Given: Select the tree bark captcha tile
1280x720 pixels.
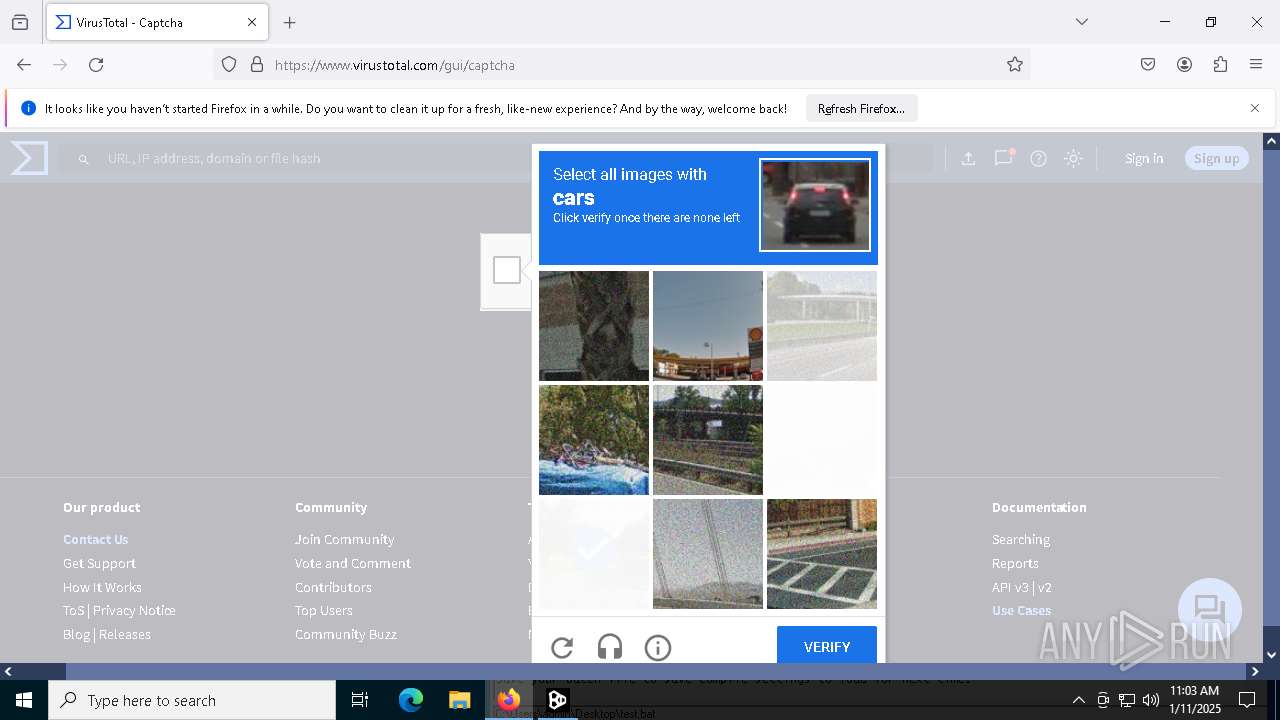Looking at the screenshot, I should 594,326.
